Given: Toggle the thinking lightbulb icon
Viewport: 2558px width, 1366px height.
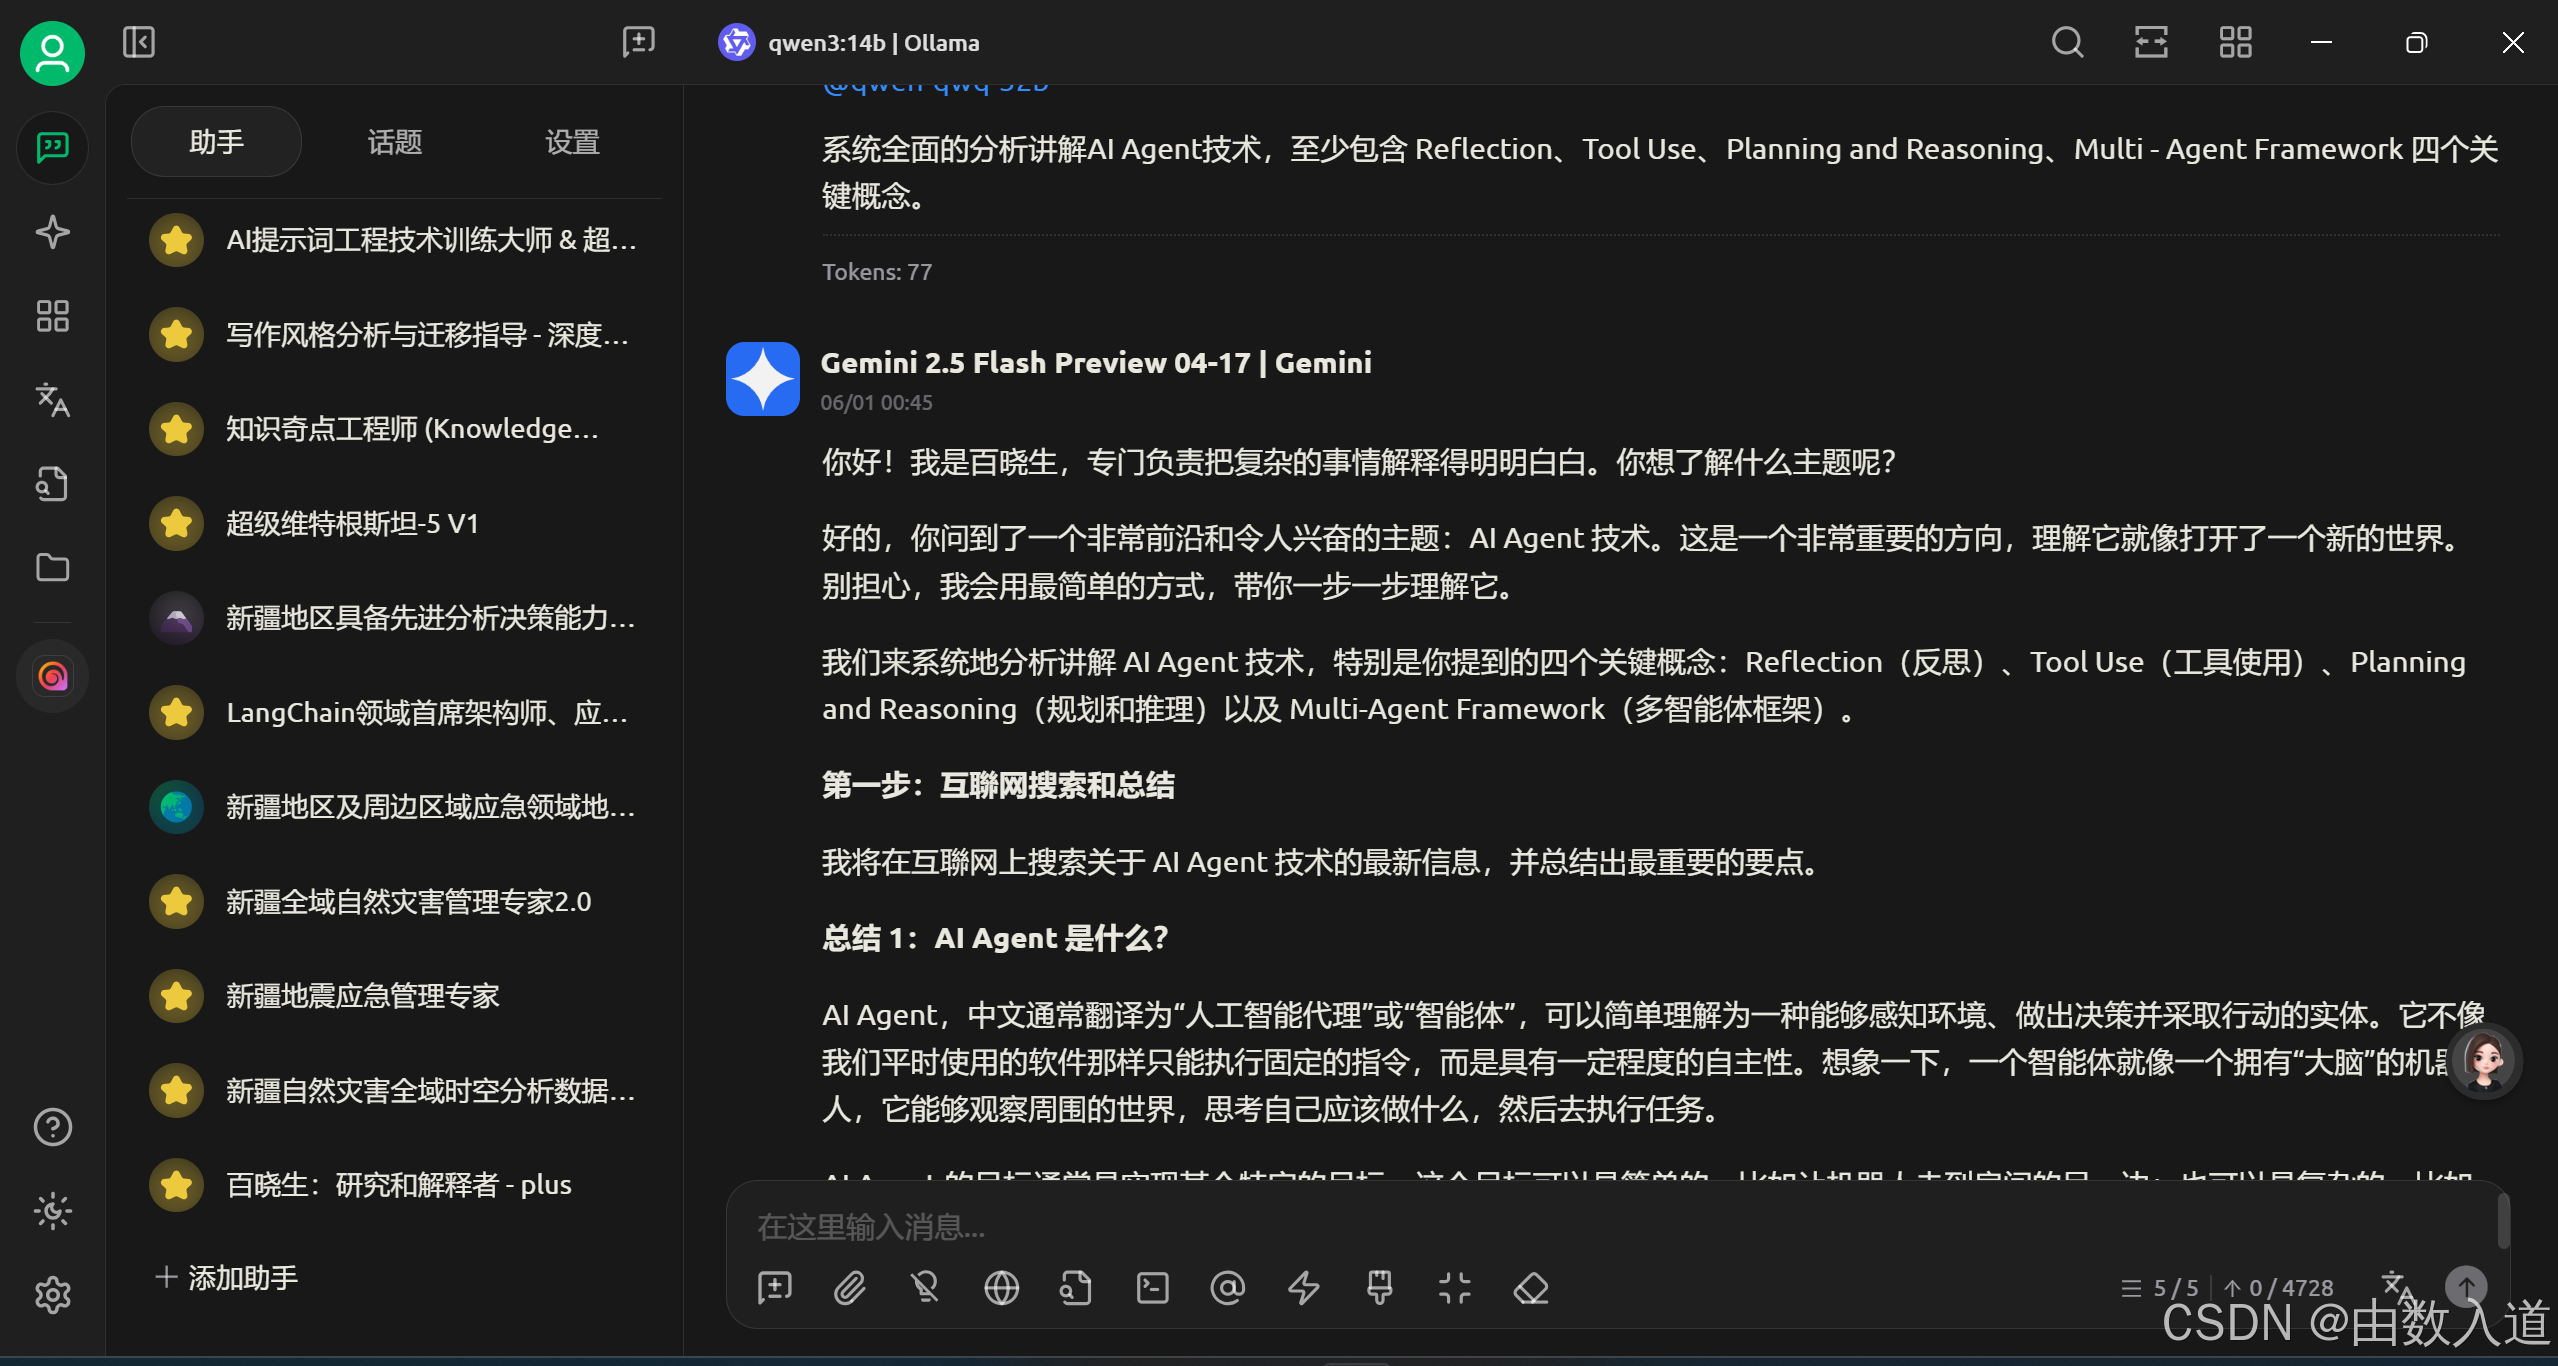Looking at the screenshot, I should [926, 1288].
